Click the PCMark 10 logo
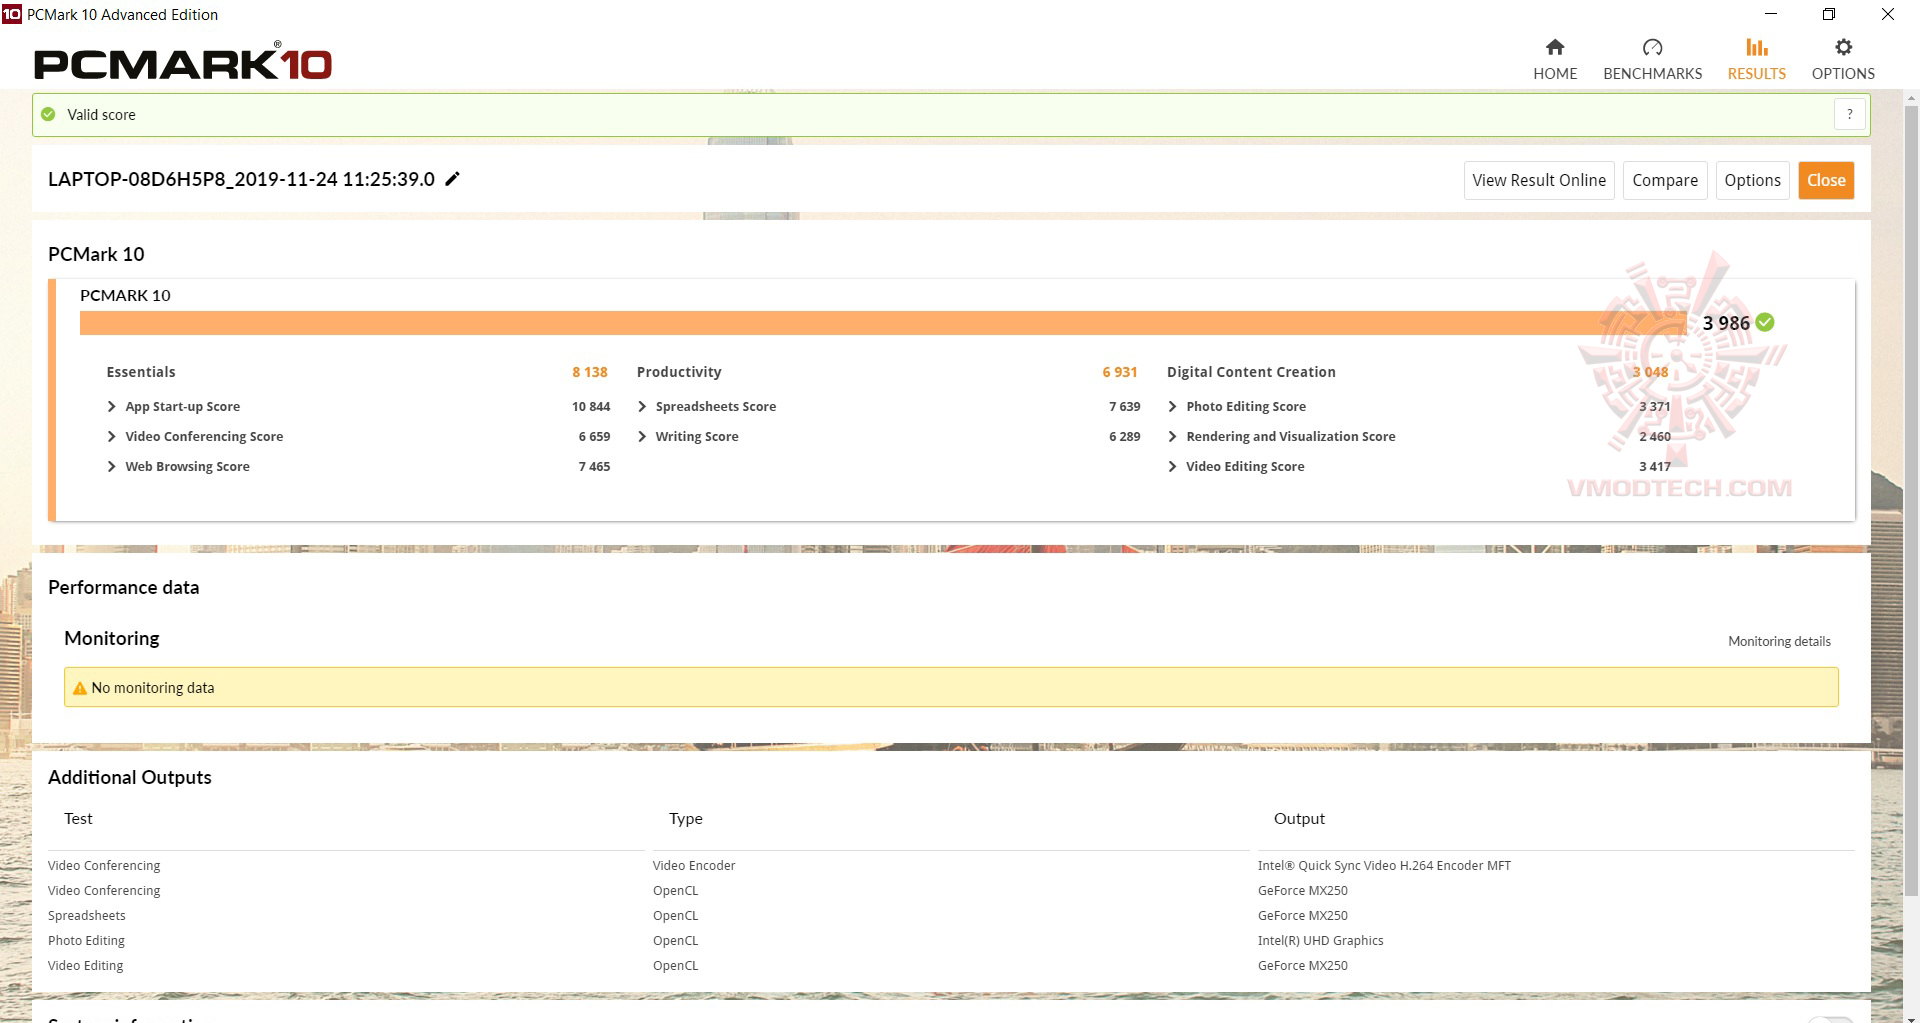 183,62
